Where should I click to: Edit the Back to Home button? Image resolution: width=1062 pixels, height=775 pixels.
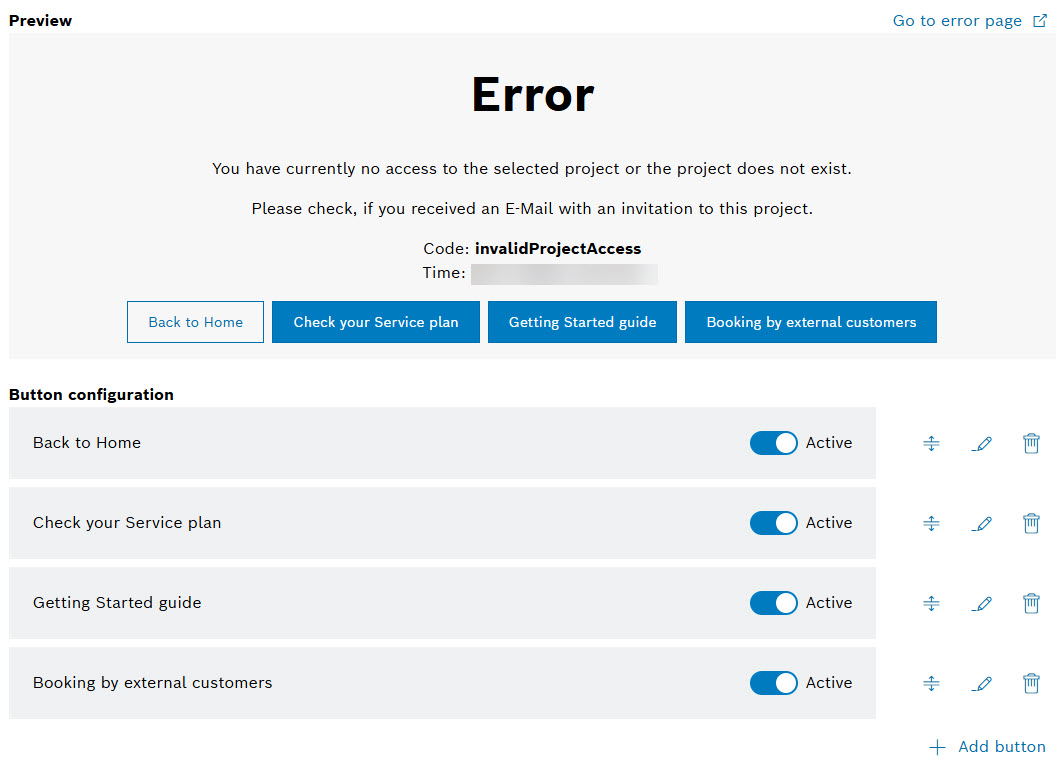coord(982,443)
